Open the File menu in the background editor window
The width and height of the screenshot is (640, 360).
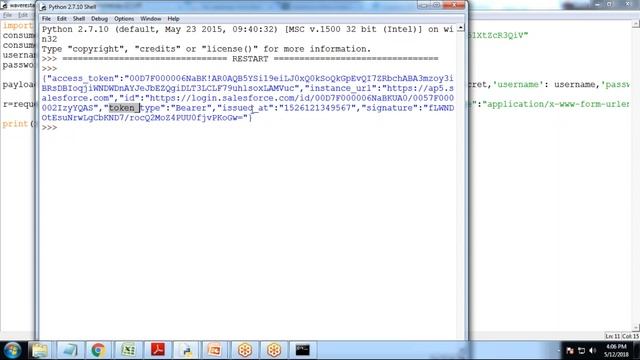click(7, 15)
